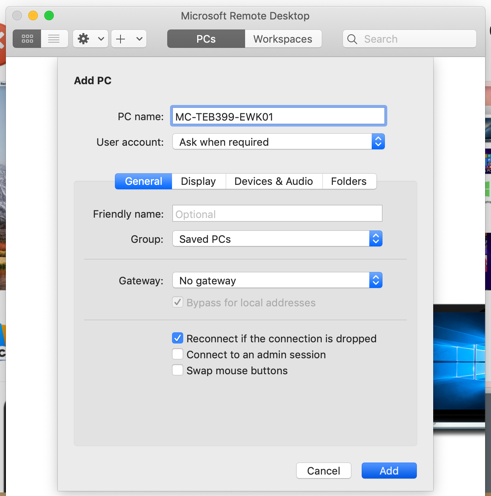Screen dimensions: 491x496
Task: Click into the PC name text field
Action: click(278, 116)
